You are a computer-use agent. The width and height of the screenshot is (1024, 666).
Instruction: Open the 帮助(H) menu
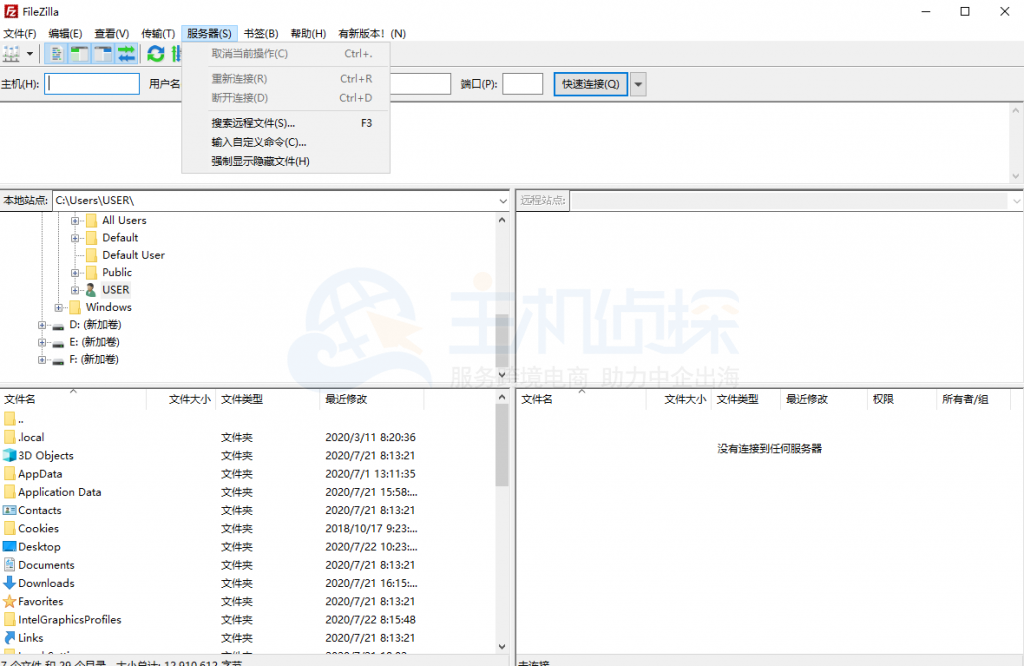click(x=308, y=33)
